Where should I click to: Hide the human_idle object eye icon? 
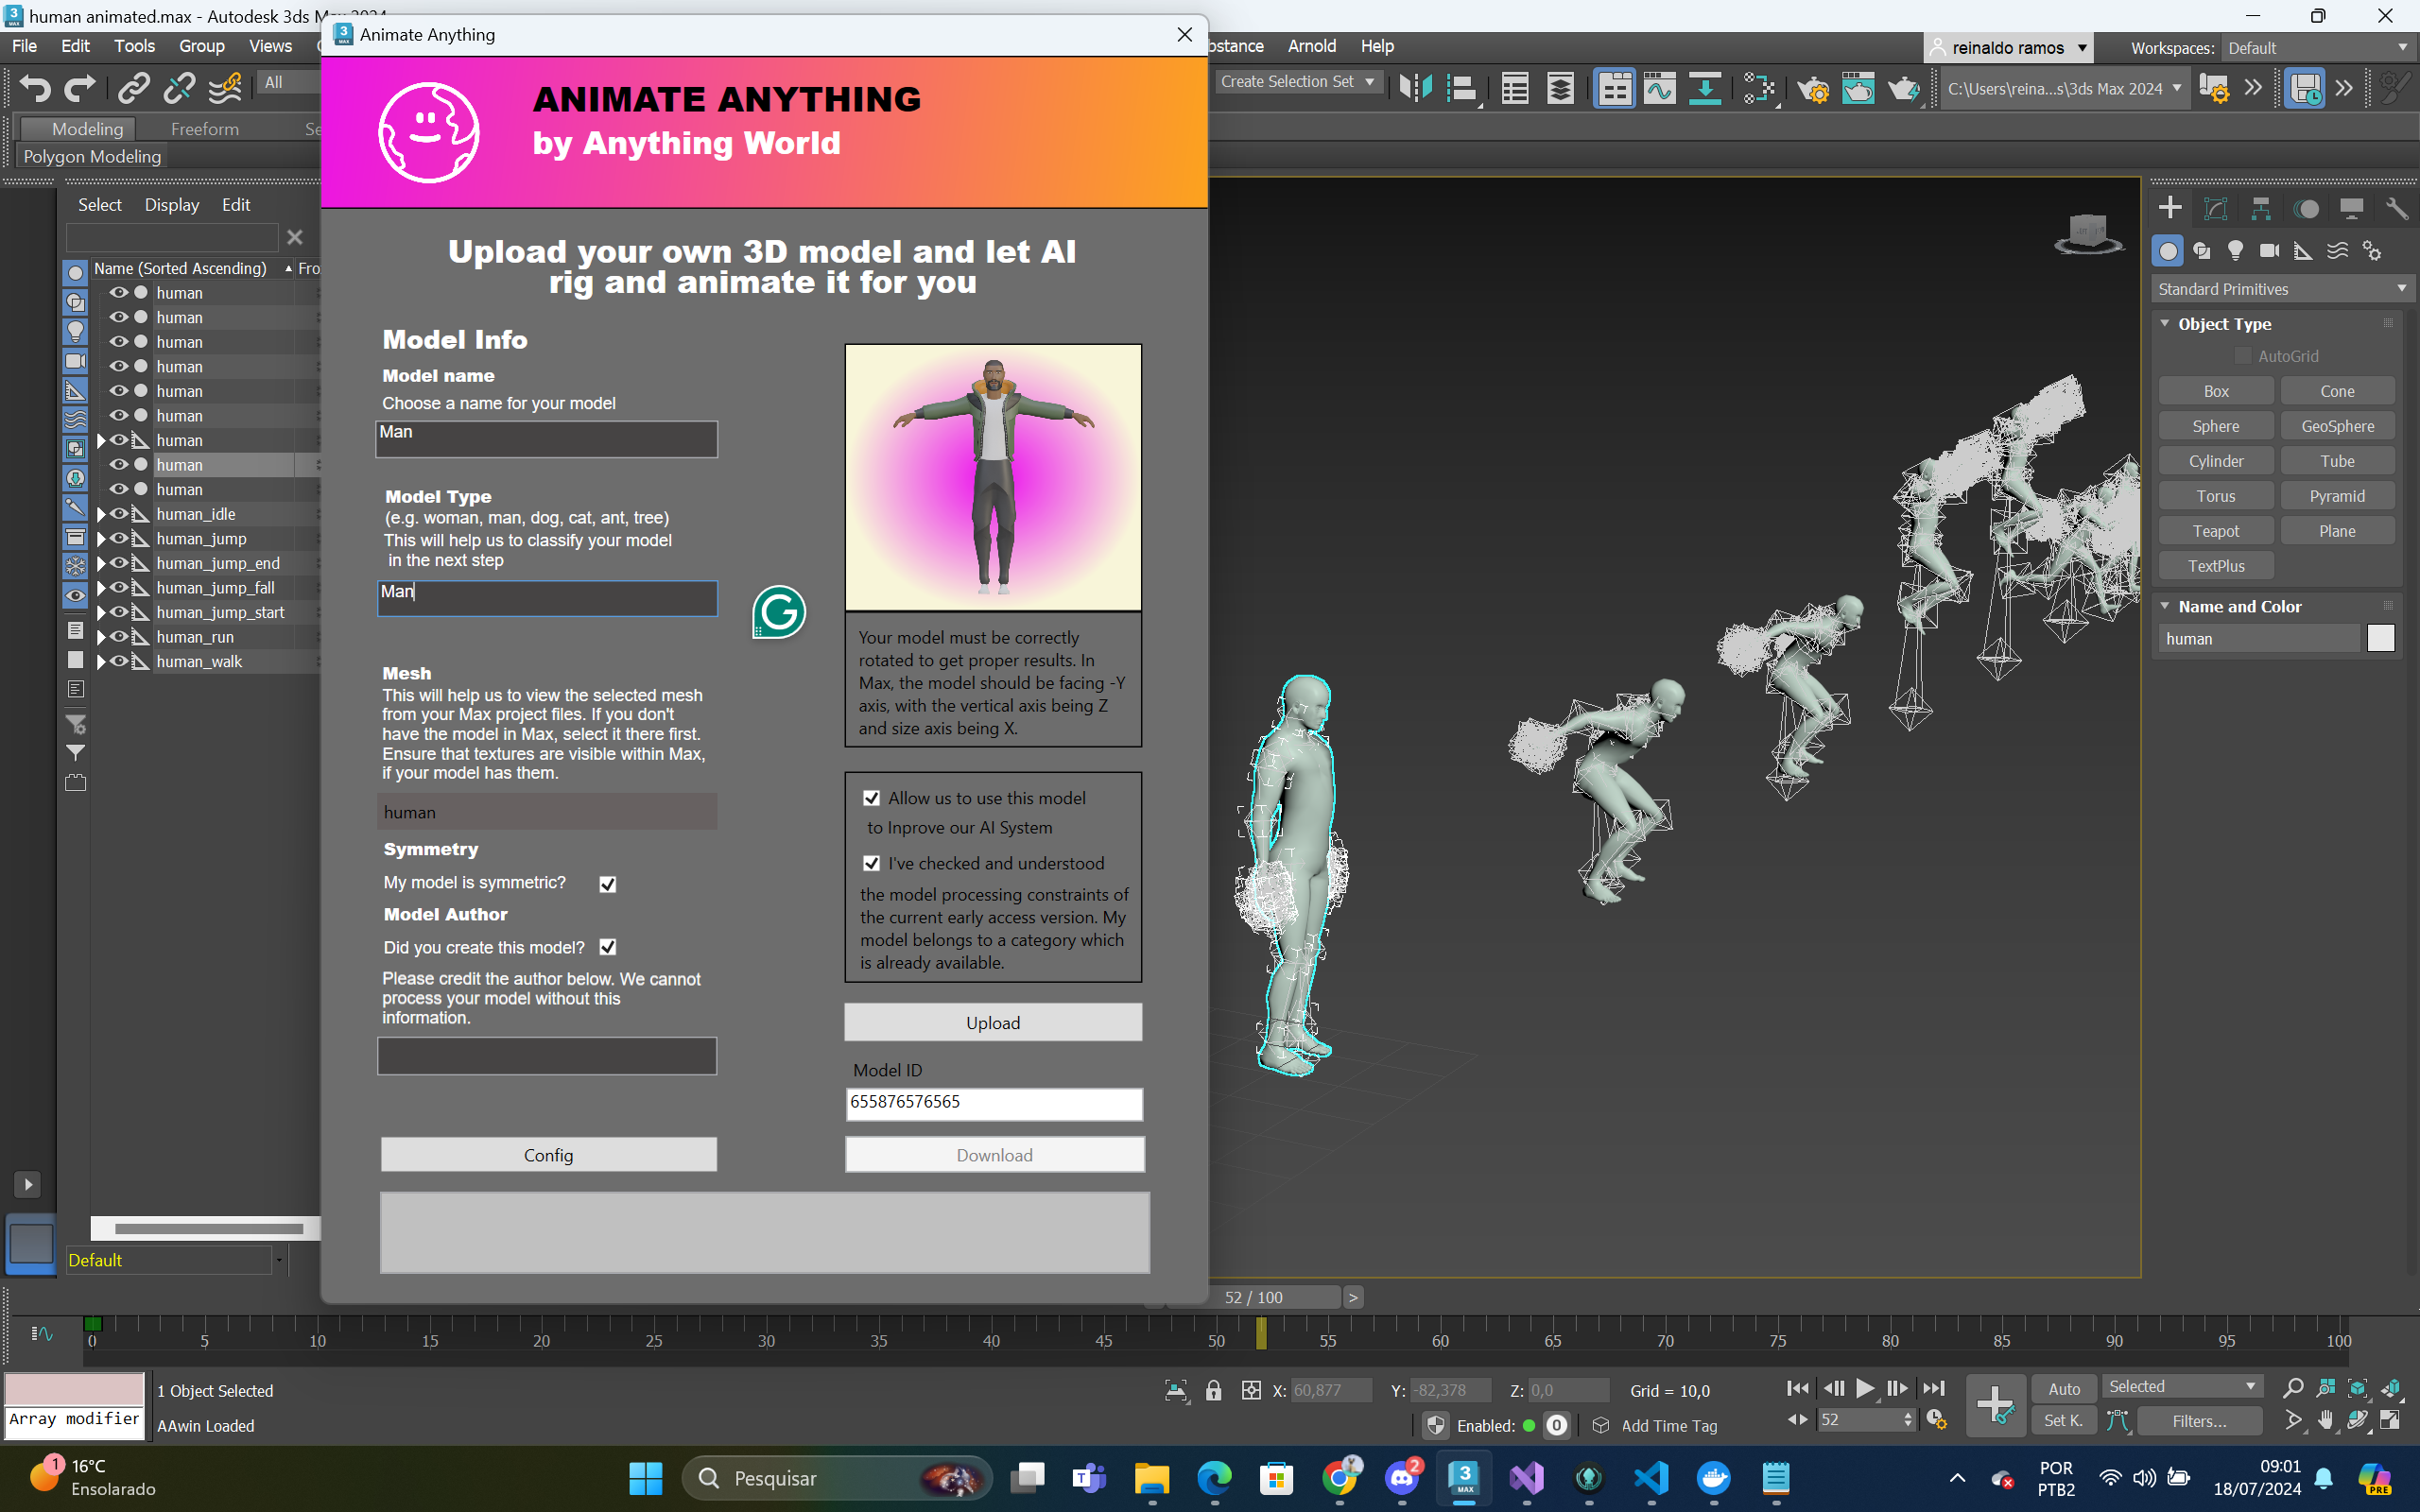coord(119,514)
